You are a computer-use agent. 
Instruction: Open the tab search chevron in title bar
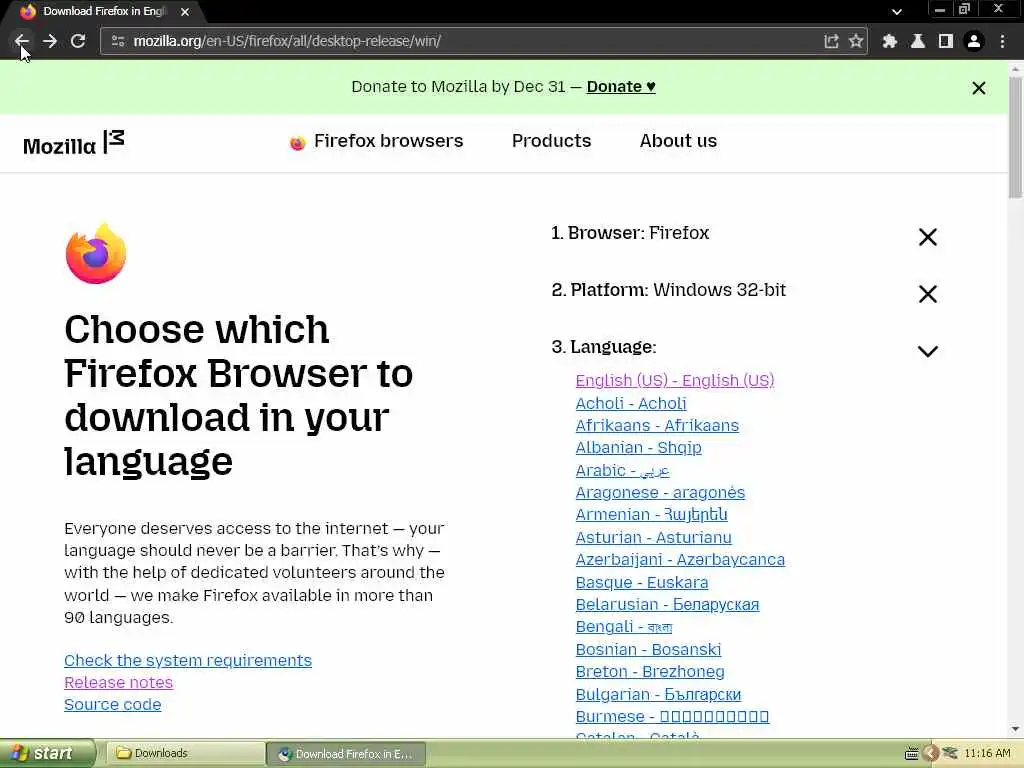(897, 11)
